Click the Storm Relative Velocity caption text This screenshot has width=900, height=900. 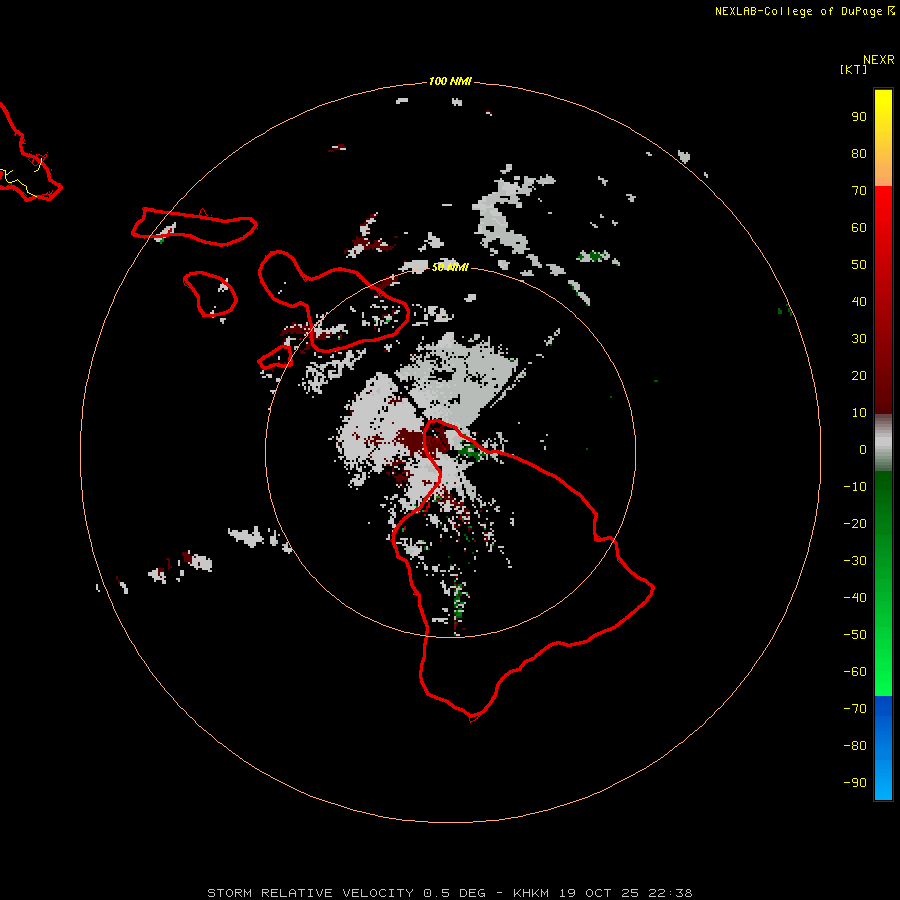(x=450, y=893)
